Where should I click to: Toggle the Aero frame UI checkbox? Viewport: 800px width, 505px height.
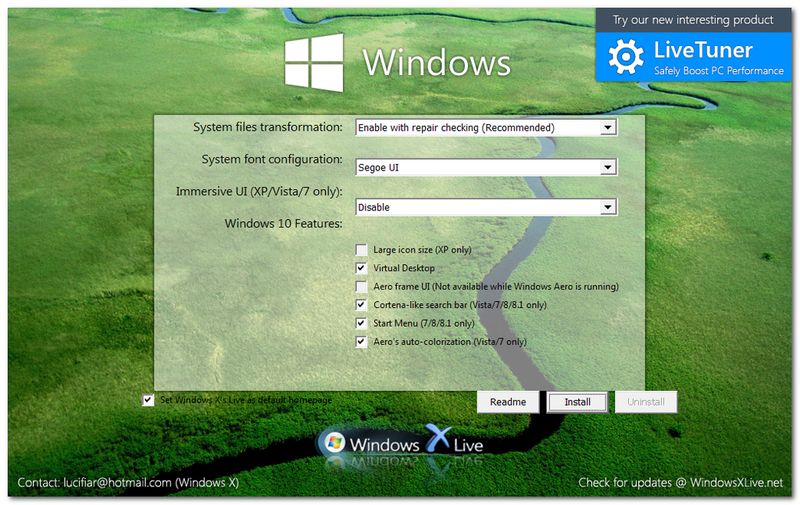tap(361, 287)
